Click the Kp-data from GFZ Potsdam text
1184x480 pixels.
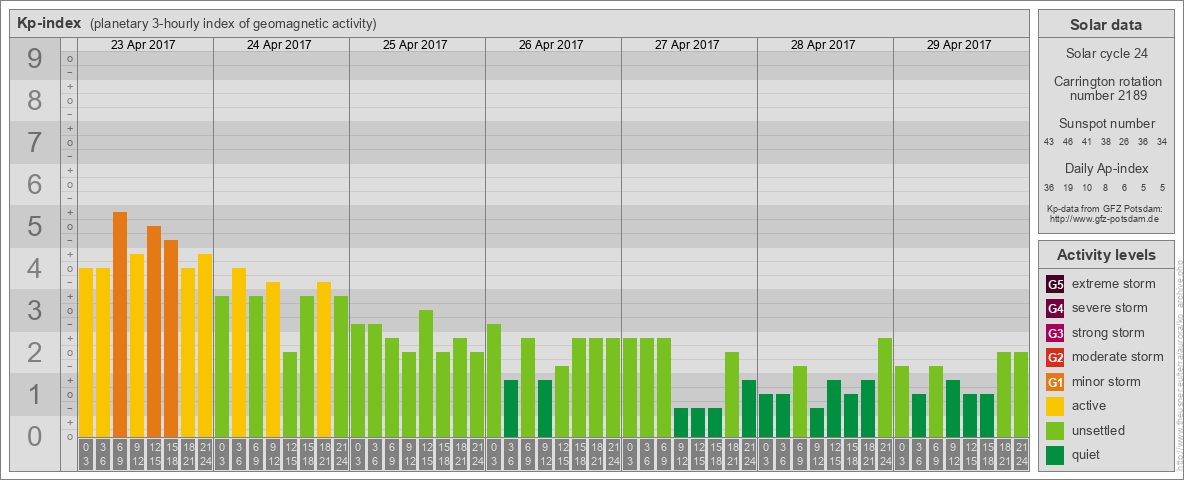coord(1104,208)
